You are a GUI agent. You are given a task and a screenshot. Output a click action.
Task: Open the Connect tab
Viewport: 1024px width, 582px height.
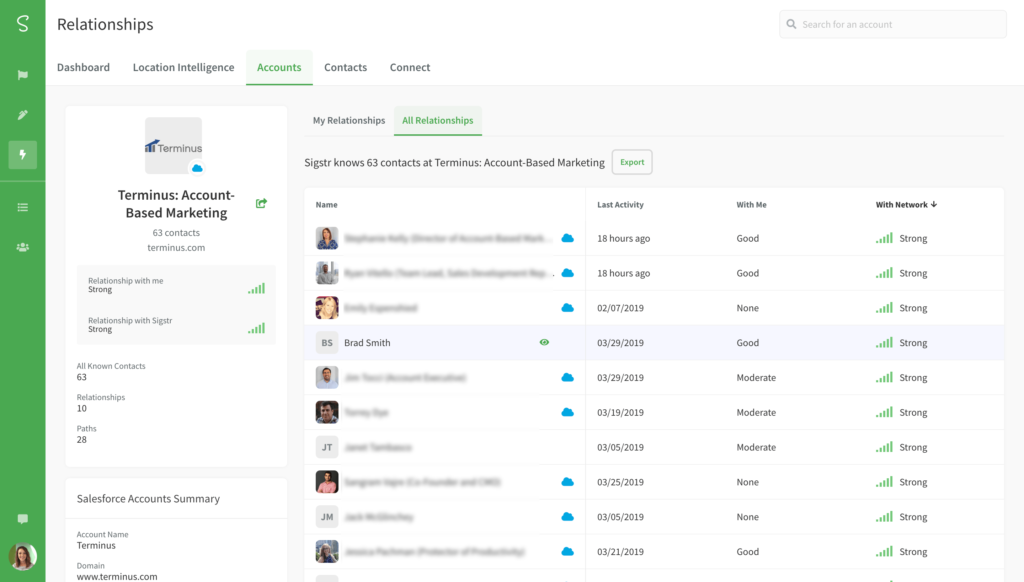click(x=410, y=67)
